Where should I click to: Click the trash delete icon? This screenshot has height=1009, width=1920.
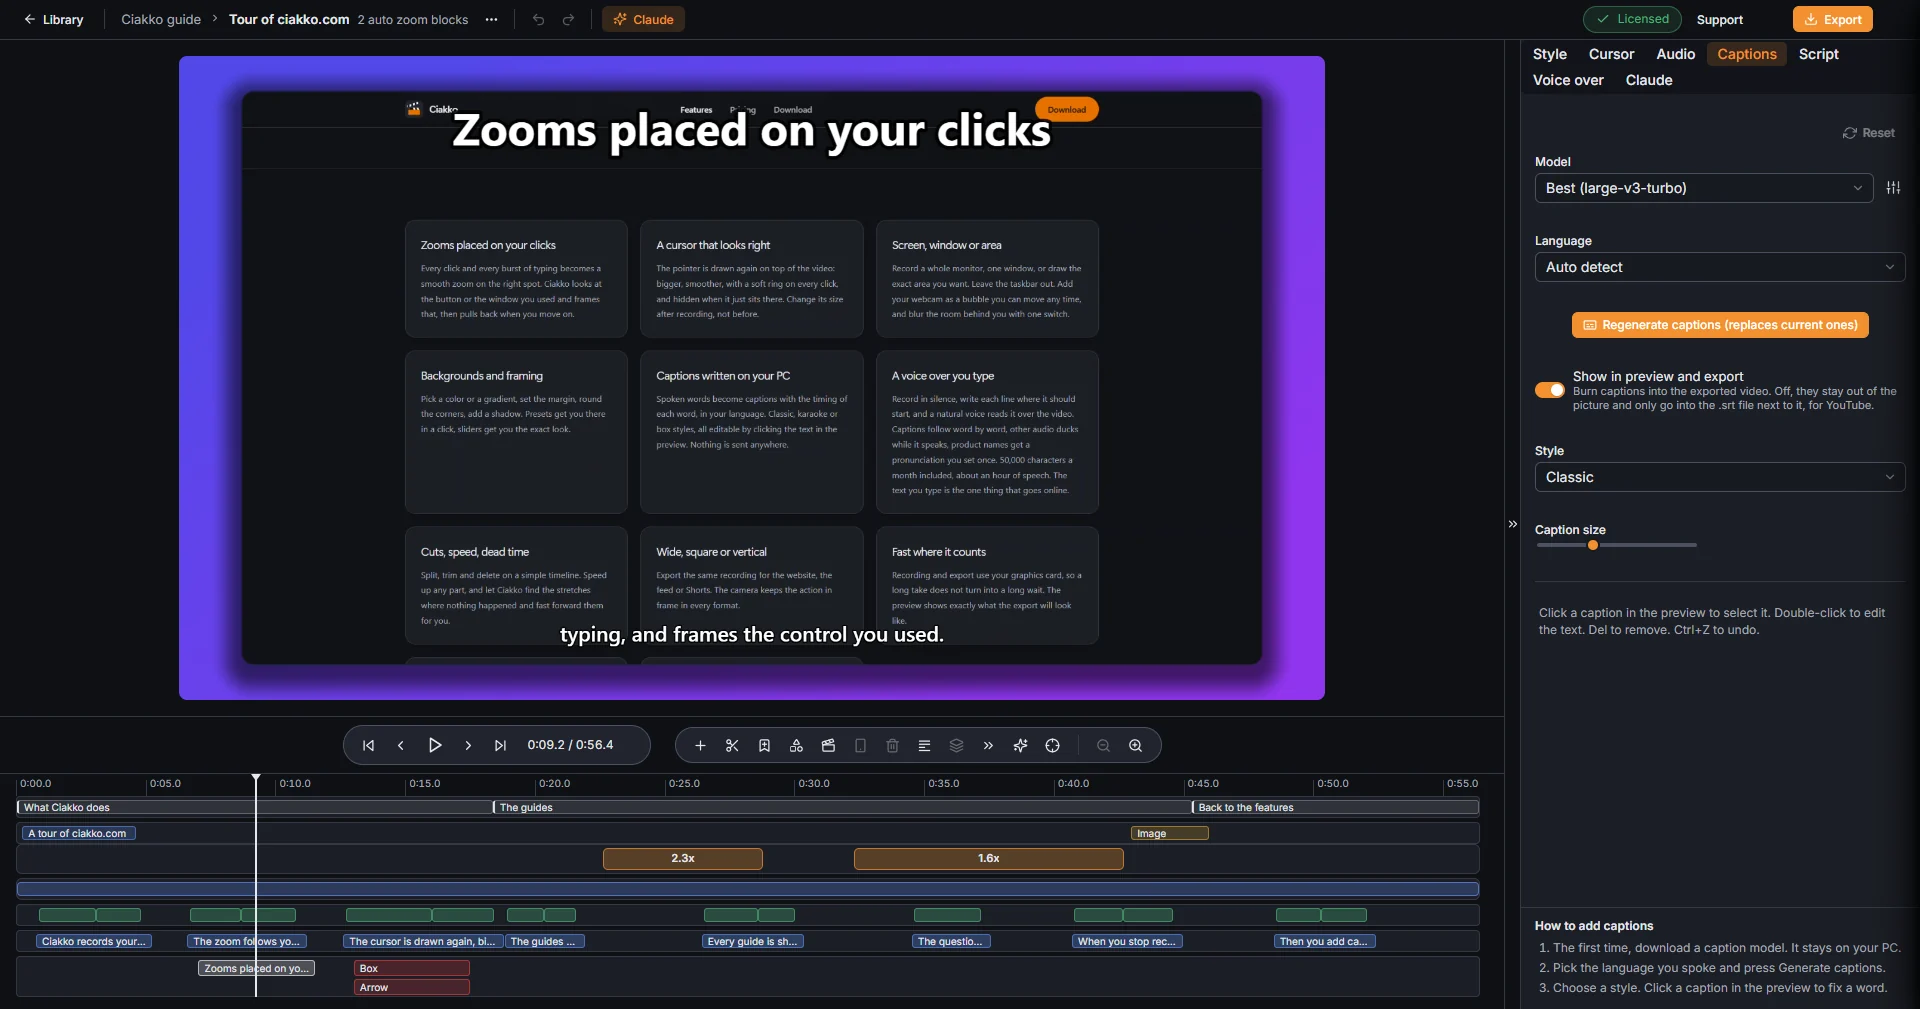pyautogui.click(x=893, y=745)
